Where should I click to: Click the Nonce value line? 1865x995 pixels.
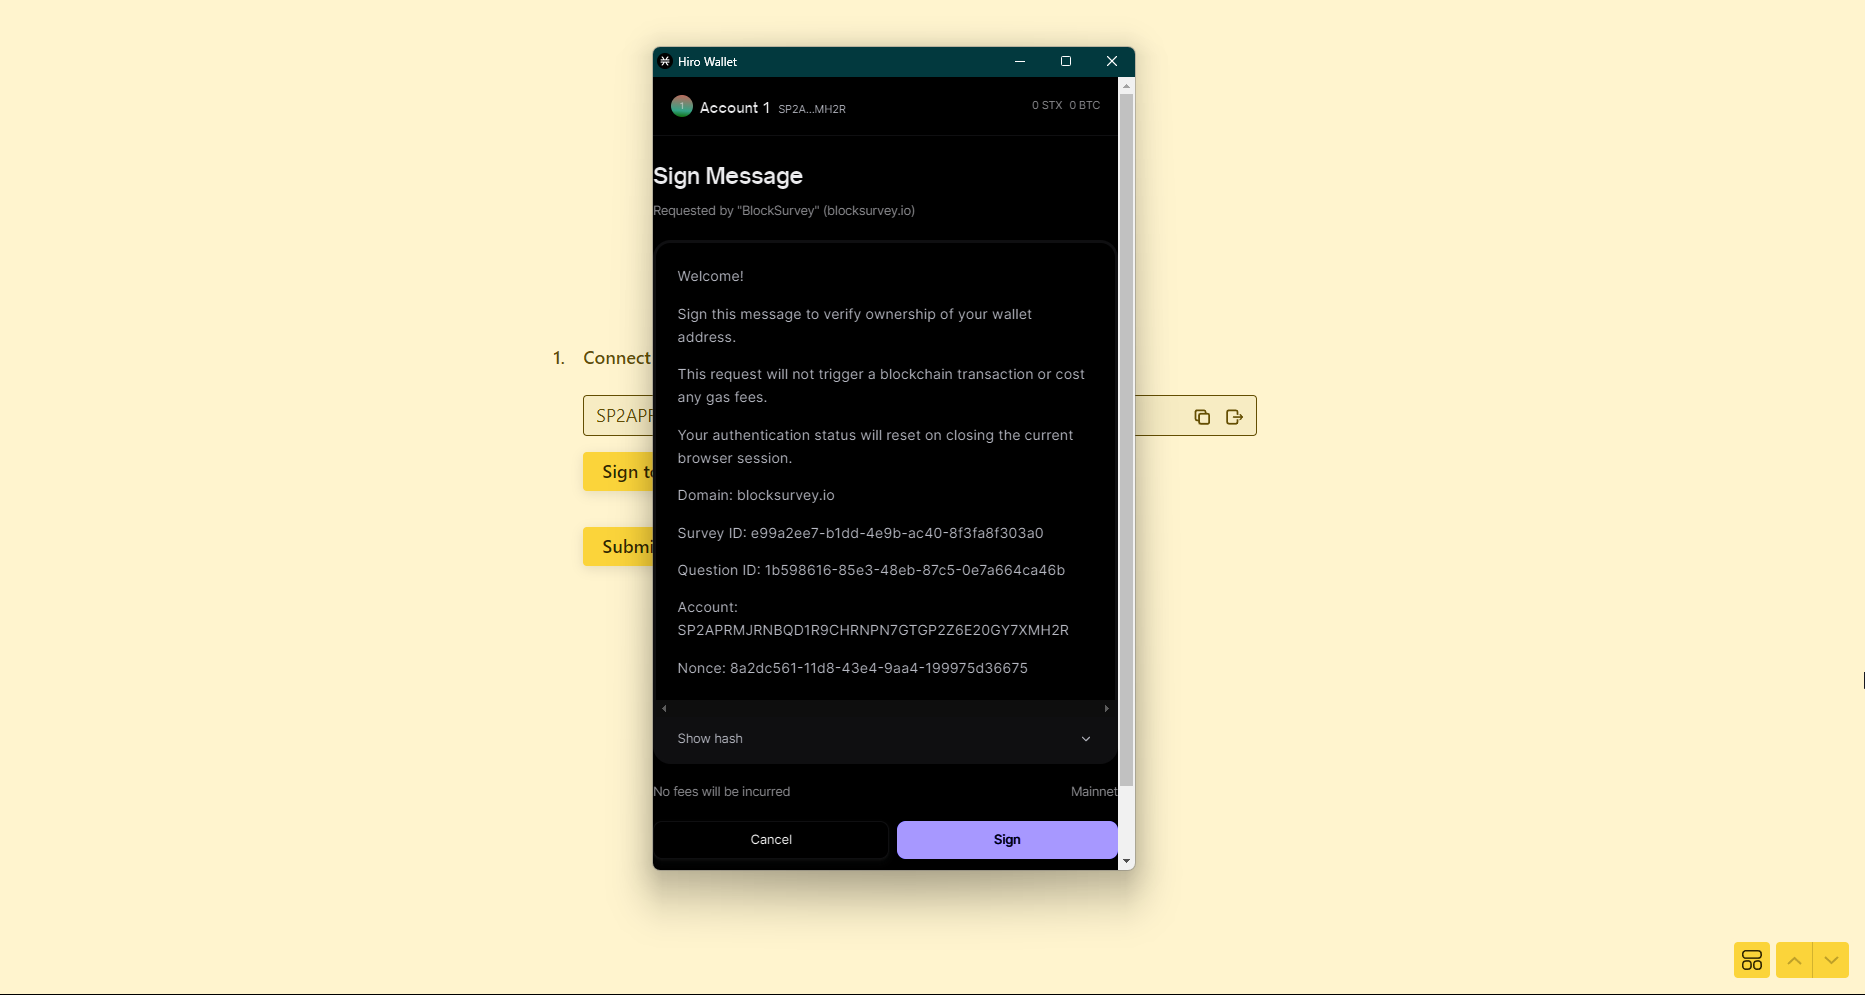click(x=852, y=669)
